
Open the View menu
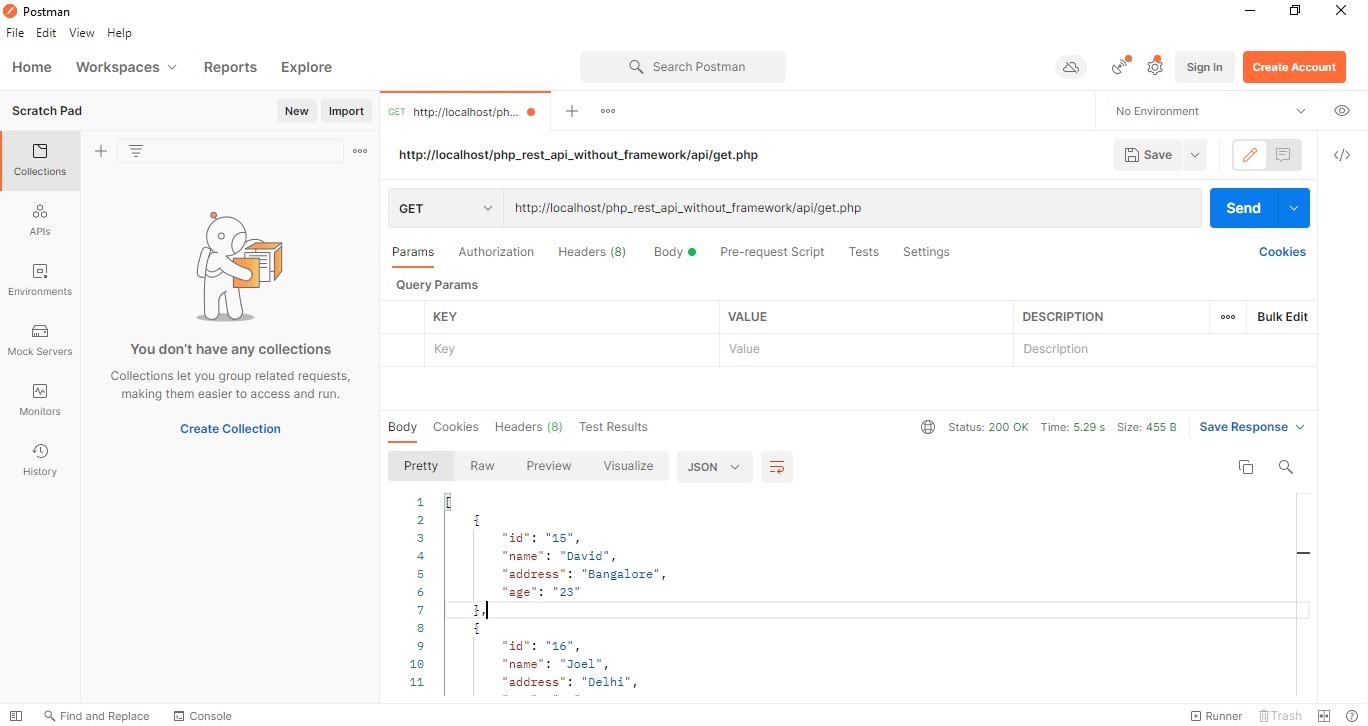pos(81,33)
